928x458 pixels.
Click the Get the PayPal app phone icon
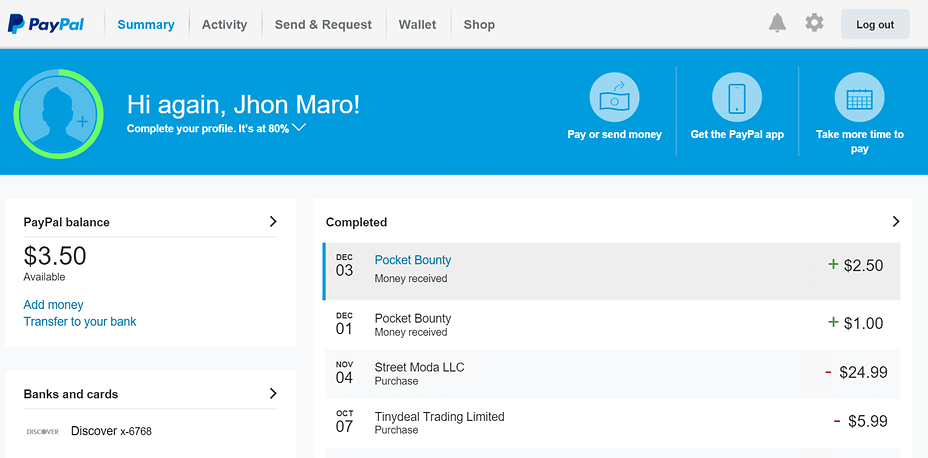737,97
